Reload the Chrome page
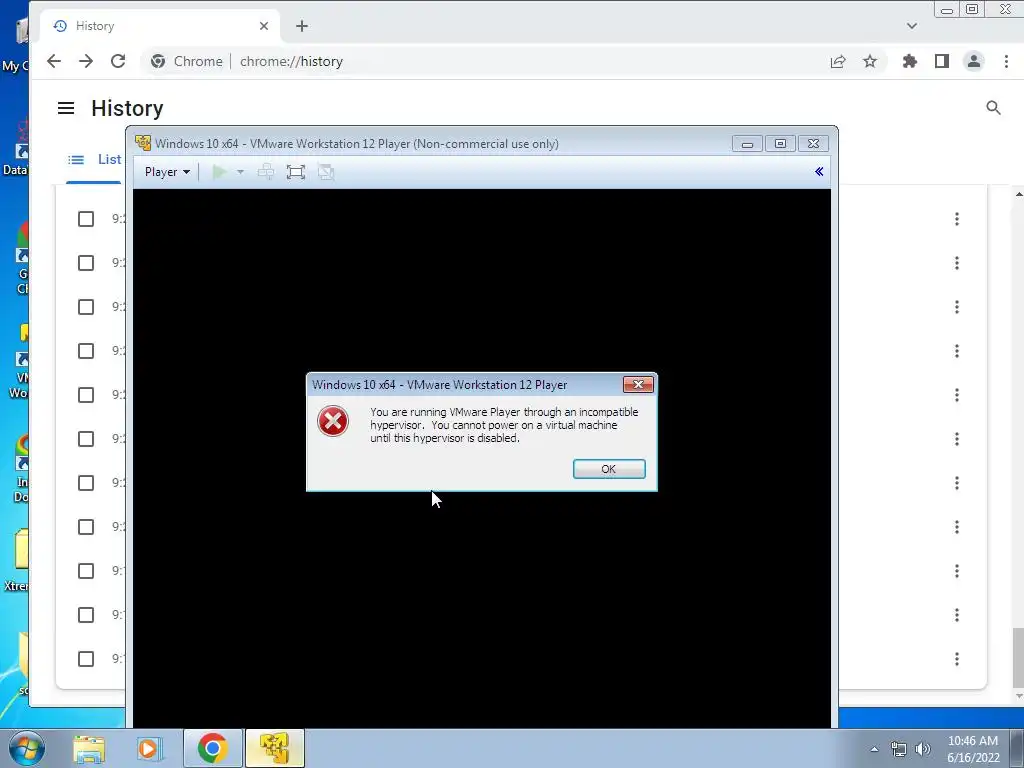 pos(118,61)
